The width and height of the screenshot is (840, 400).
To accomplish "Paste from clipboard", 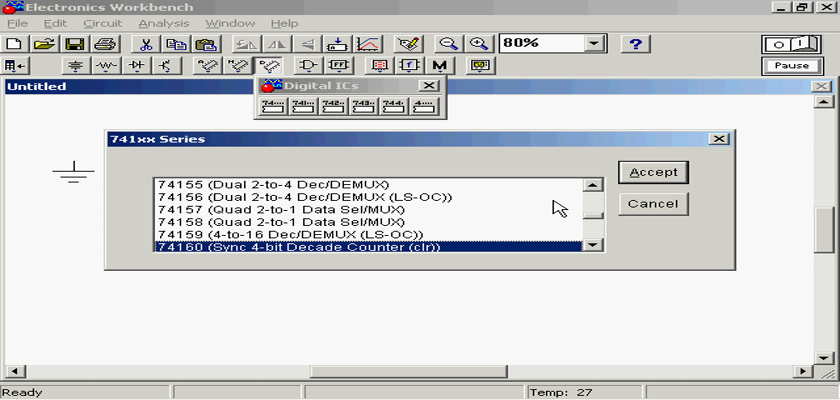I will click(206, 44).
